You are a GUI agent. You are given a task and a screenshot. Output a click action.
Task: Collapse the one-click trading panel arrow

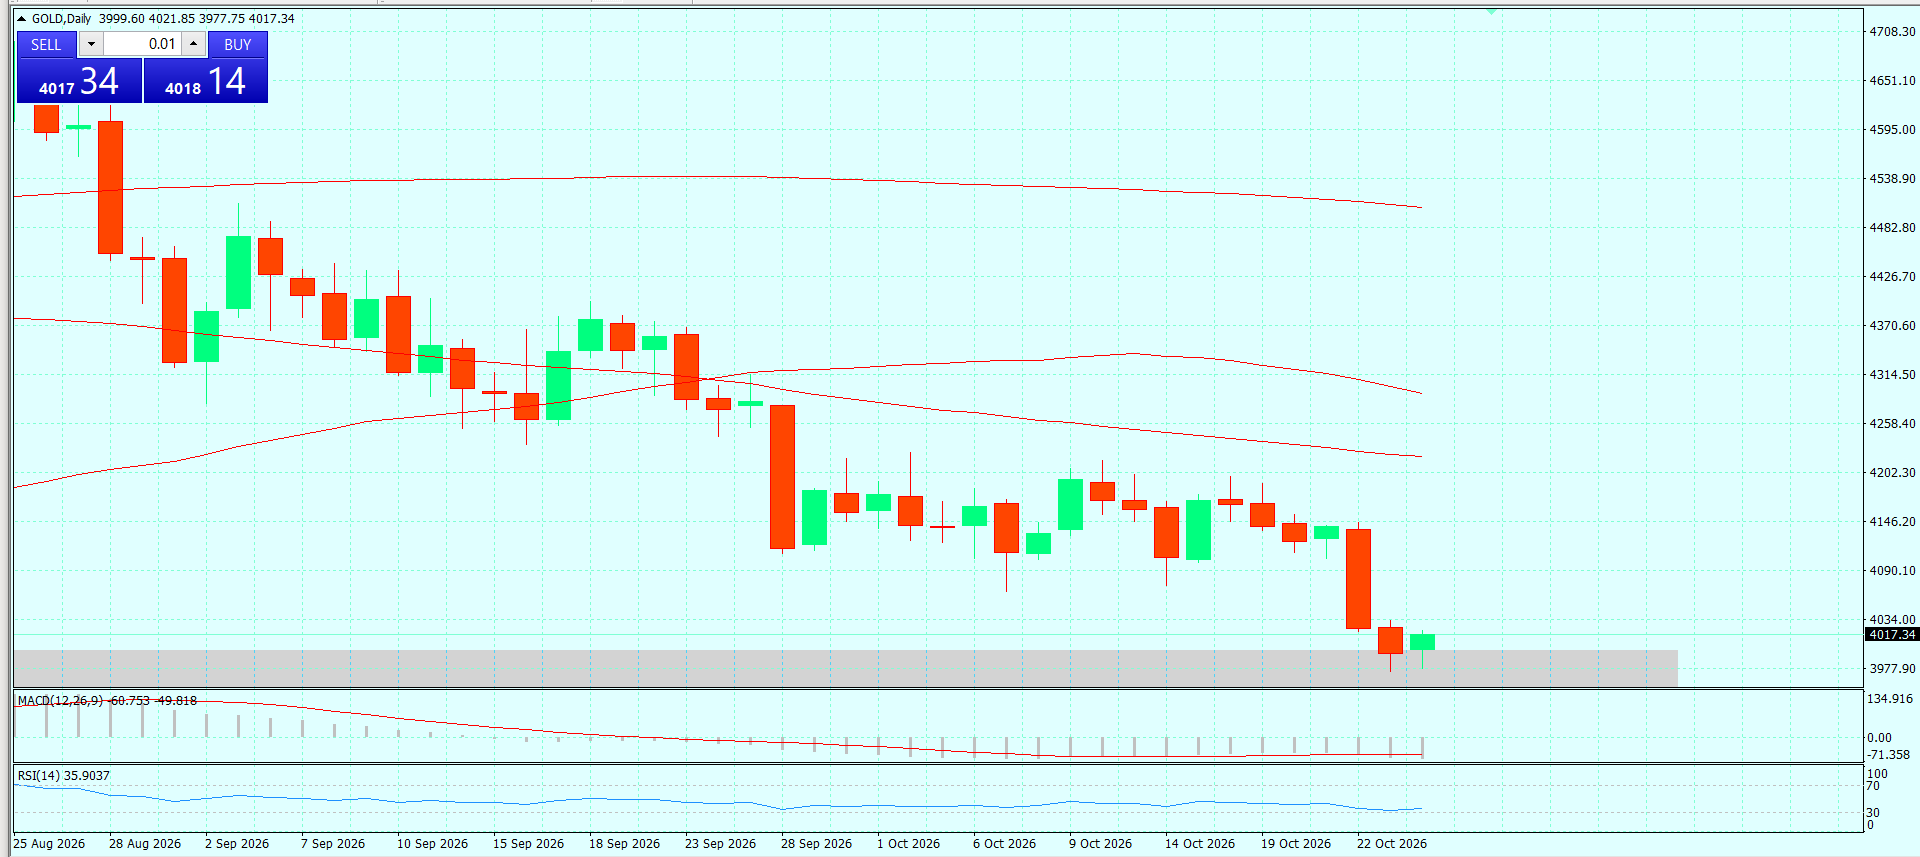click(x=21, y=19)
